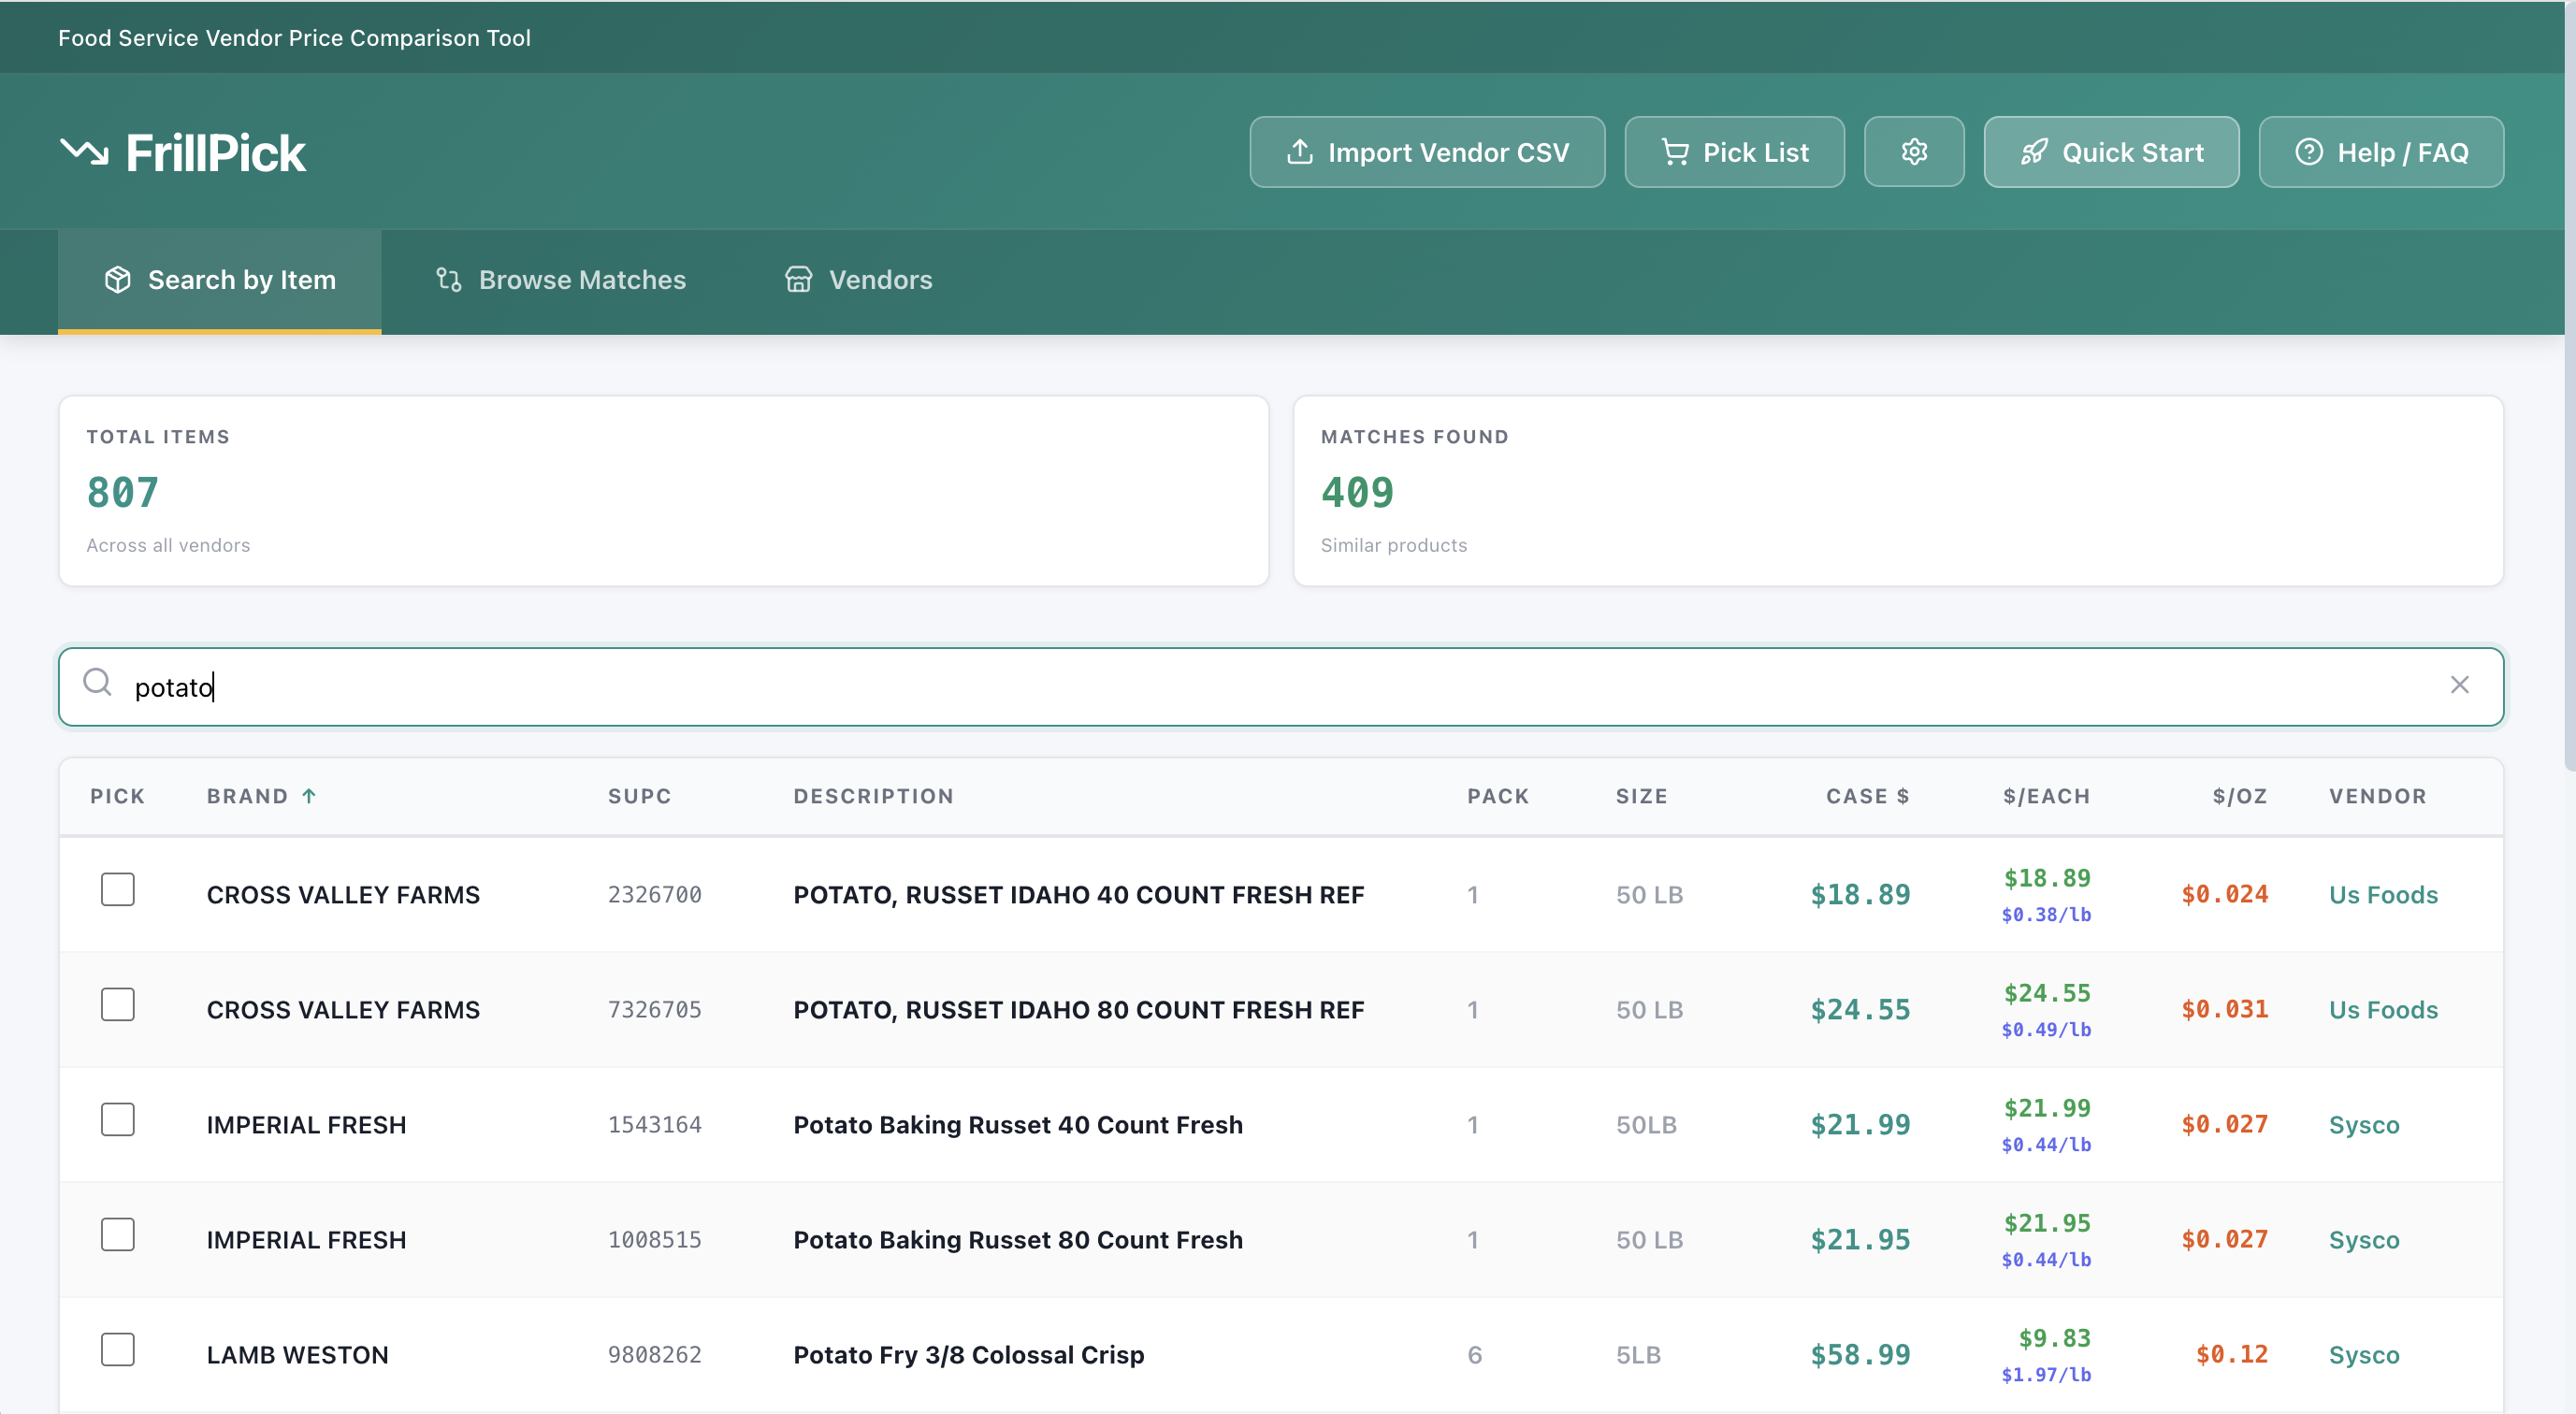Click the upload icon on Import Vendor CSV
Screen dimensions: 2576x1414
[x=1299, y=152]
